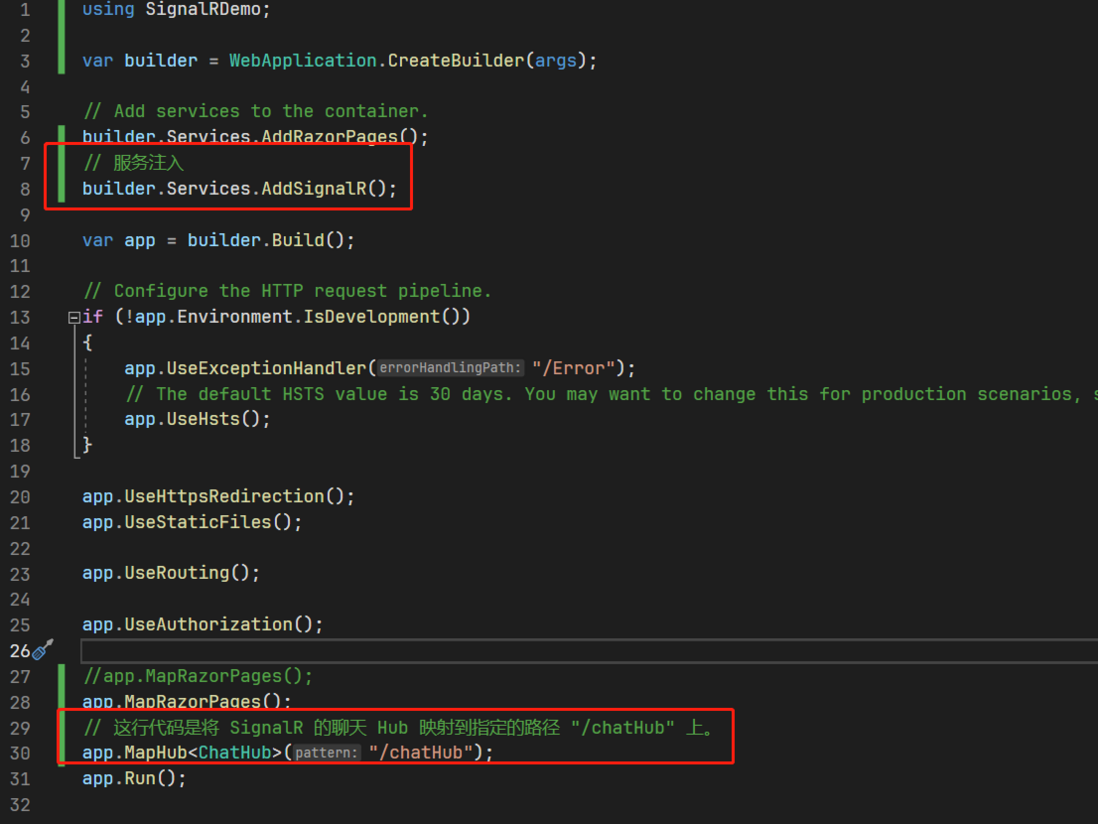
Task: Click line number 32 in the gutter
Action: [20, 805]
